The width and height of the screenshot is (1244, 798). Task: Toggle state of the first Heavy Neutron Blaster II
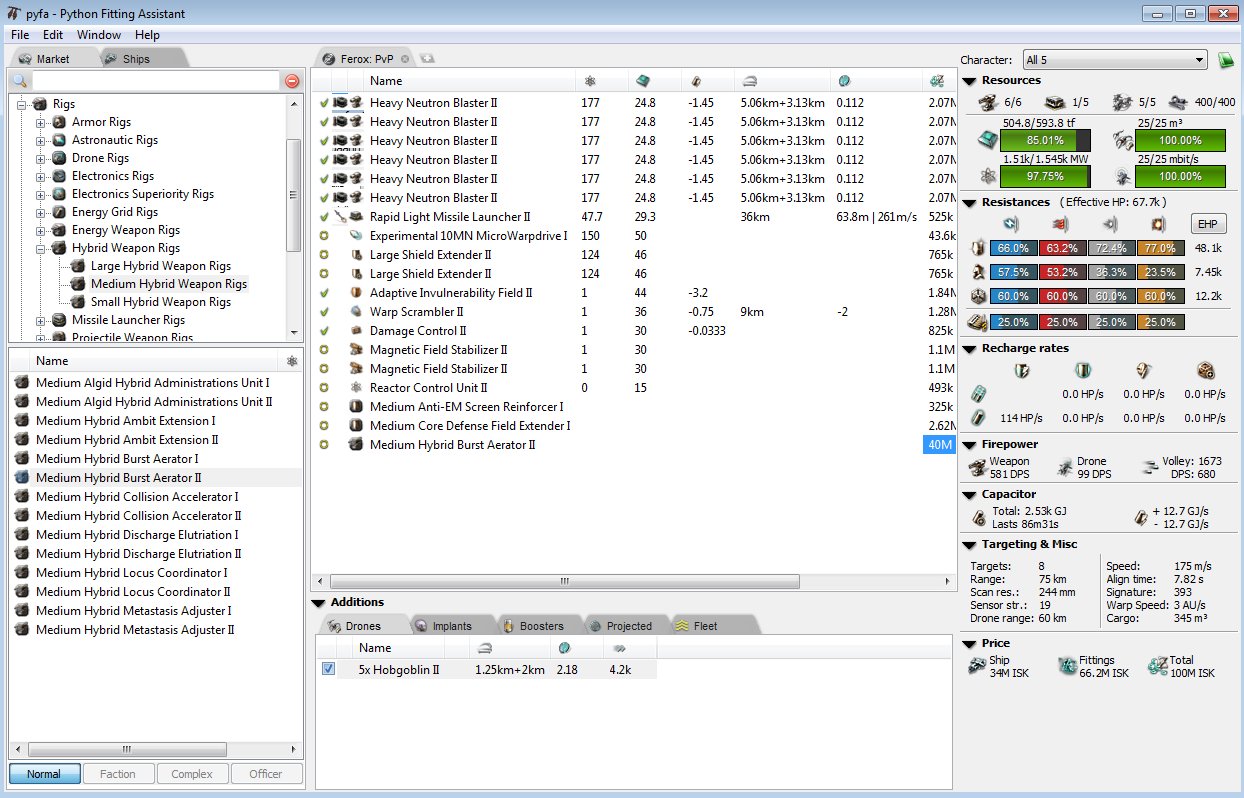point(324,103)
